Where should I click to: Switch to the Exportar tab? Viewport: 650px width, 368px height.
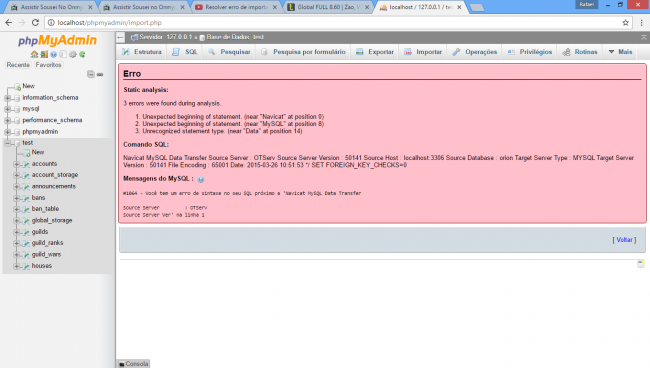pos(375,52)
